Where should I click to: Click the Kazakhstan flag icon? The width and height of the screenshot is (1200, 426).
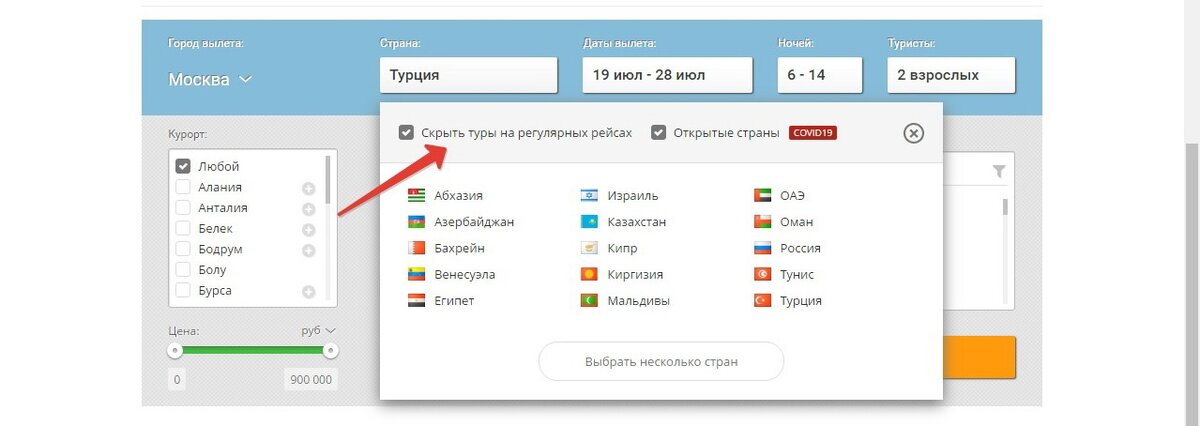(x=589, y=222)
